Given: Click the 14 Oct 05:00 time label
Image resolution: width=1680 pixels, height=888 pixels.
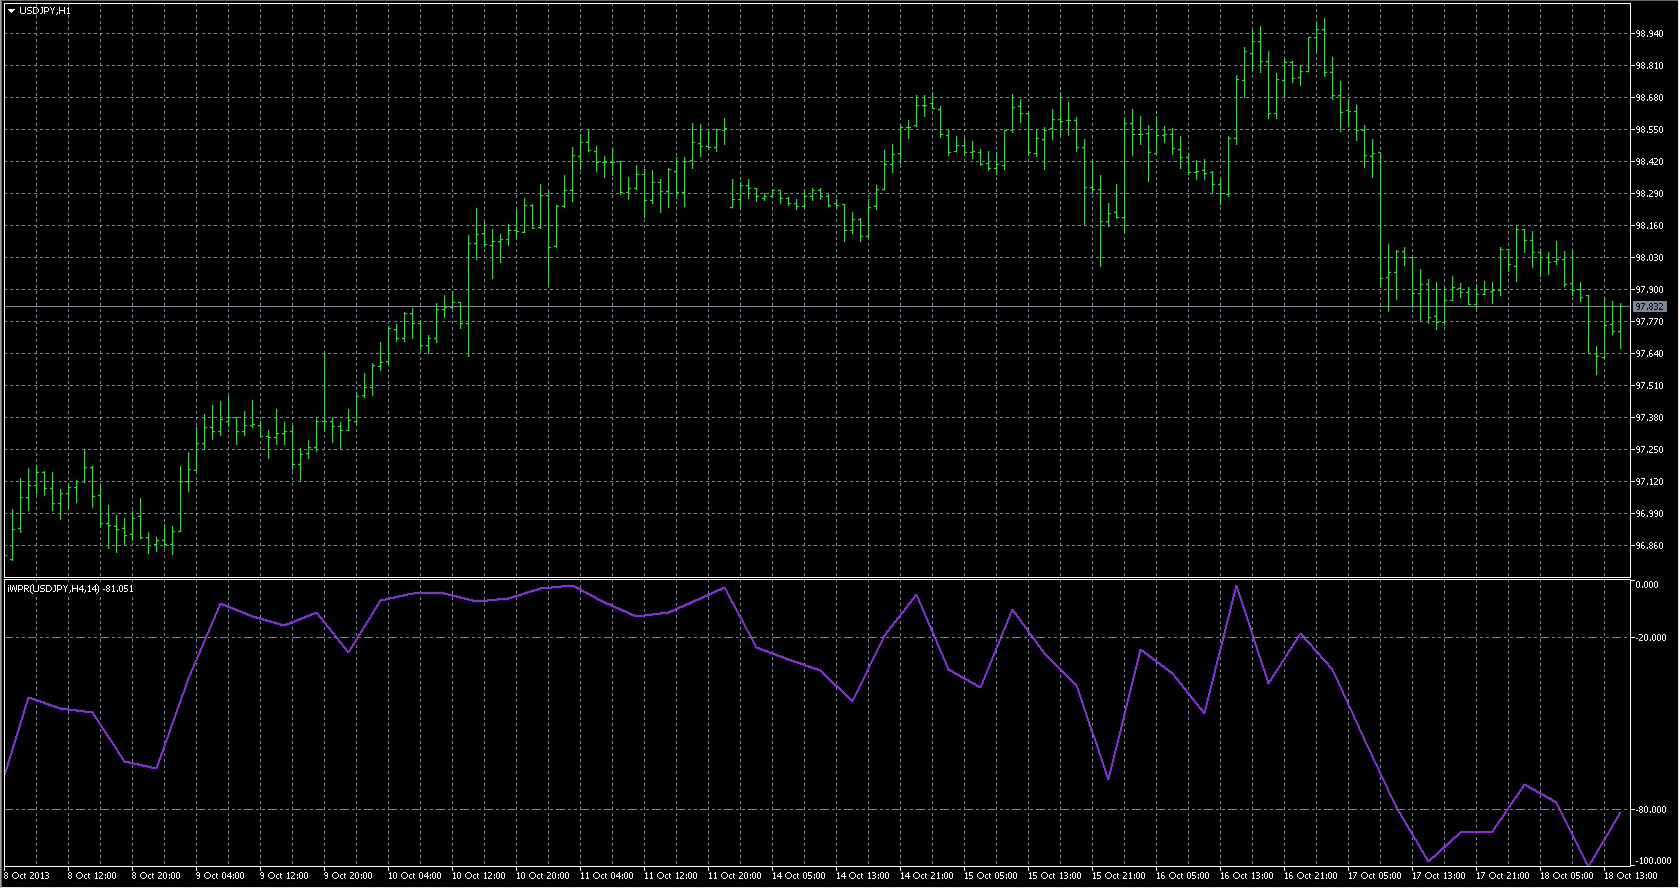Looking at the screenshot, I should tap(799, 876).
